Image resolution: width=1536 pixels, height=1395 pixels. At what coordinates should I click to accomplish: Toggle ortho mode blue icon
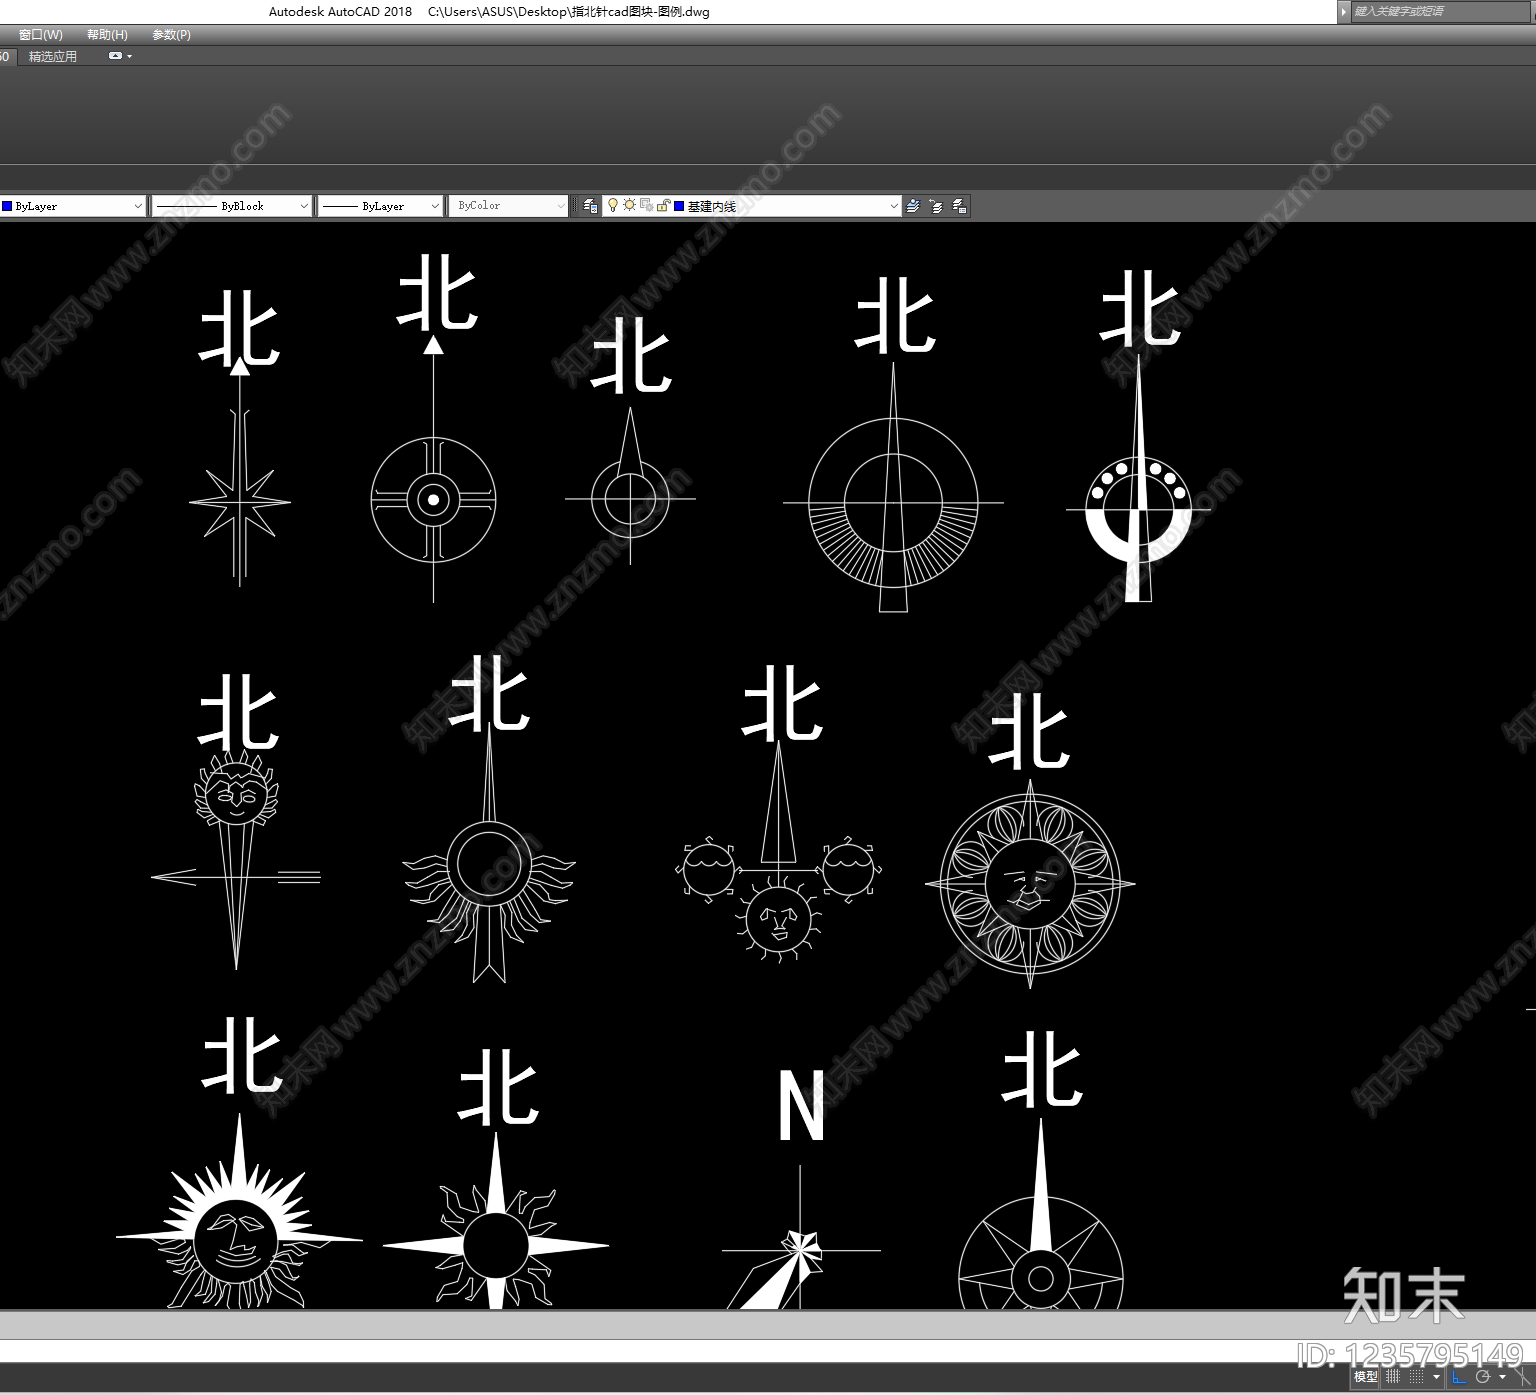(1459, 1377)
